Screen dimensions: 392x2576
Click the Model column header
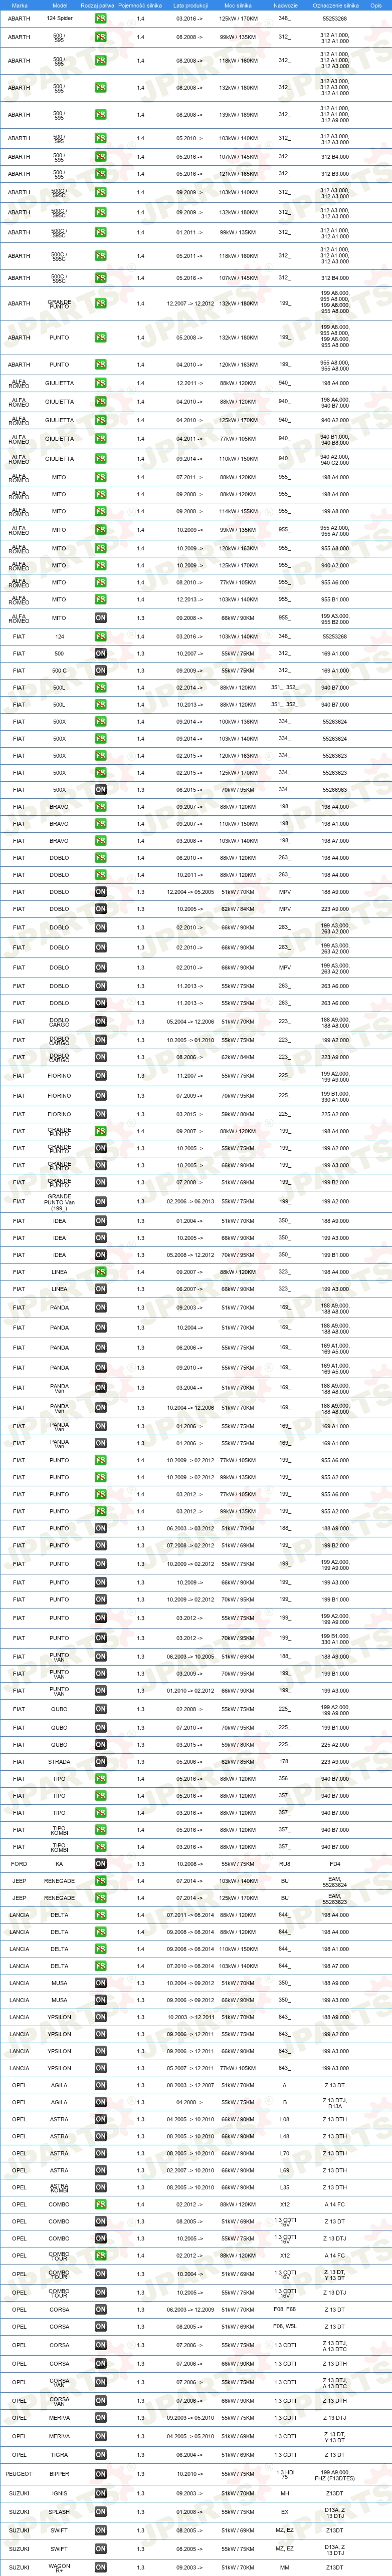click(x=59, y=5)
